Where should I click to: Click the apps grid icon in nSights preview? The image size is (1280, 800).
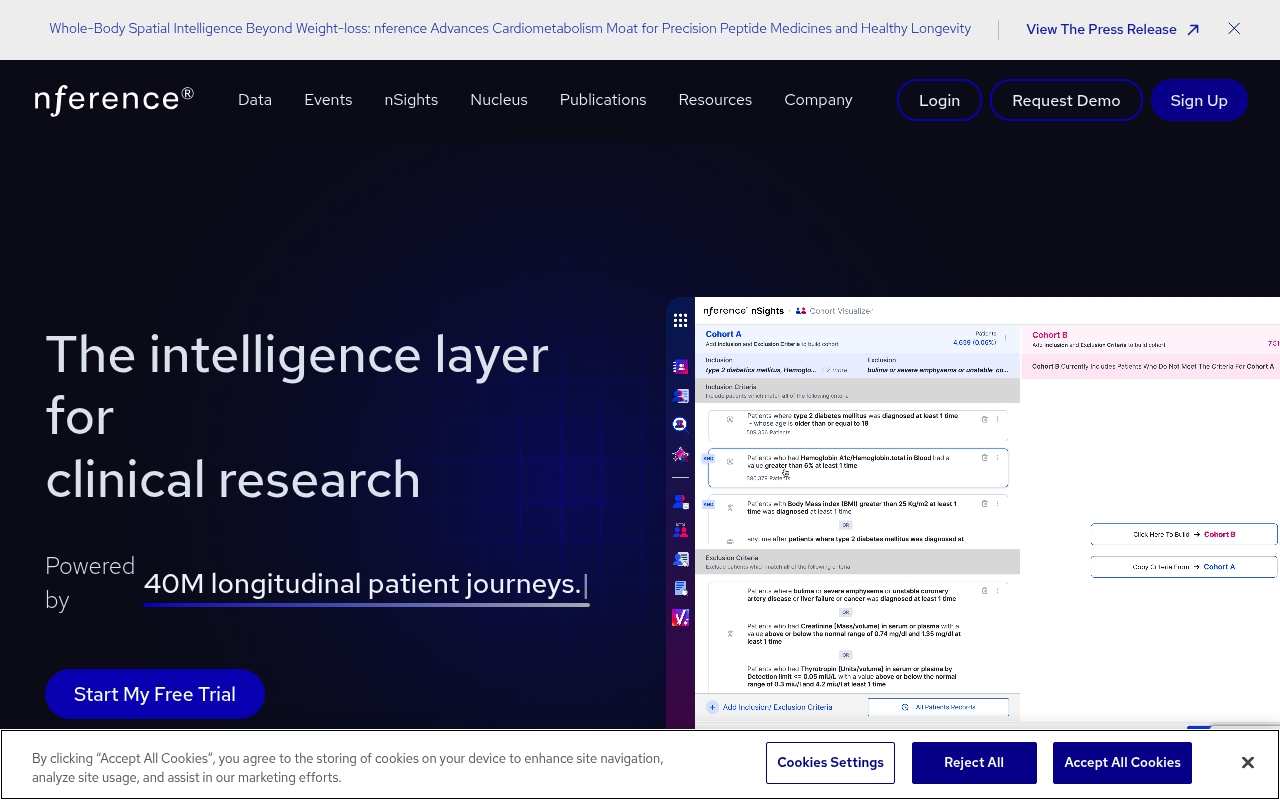click(680, 321)
